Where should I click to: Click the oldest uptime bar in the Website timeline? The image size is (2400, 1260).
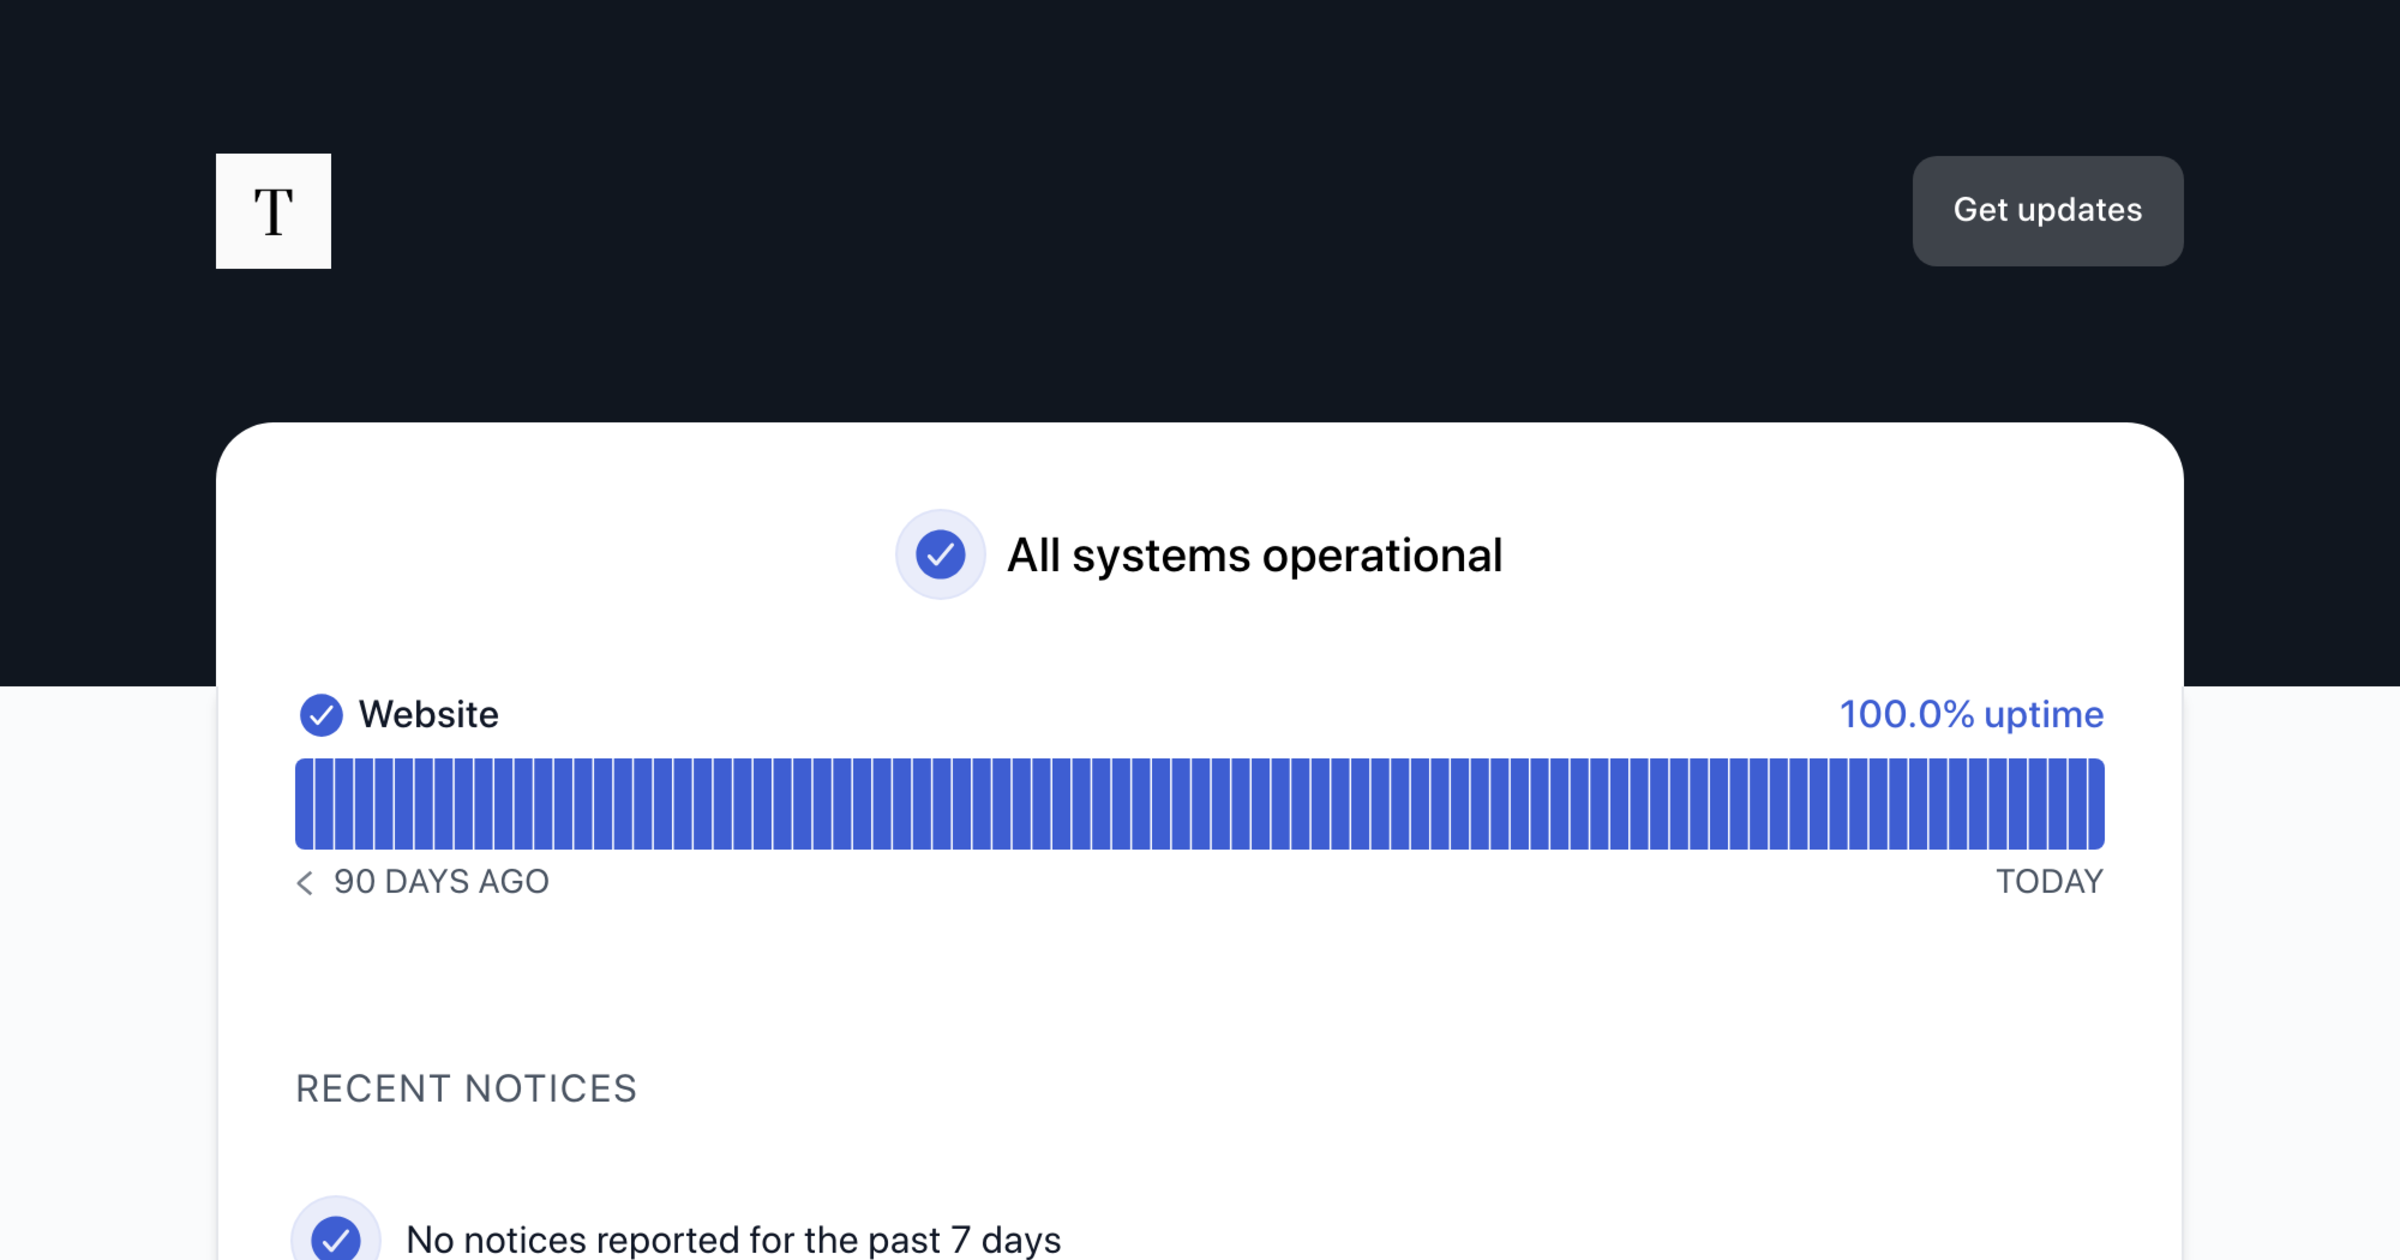click(x=305, y=804)
